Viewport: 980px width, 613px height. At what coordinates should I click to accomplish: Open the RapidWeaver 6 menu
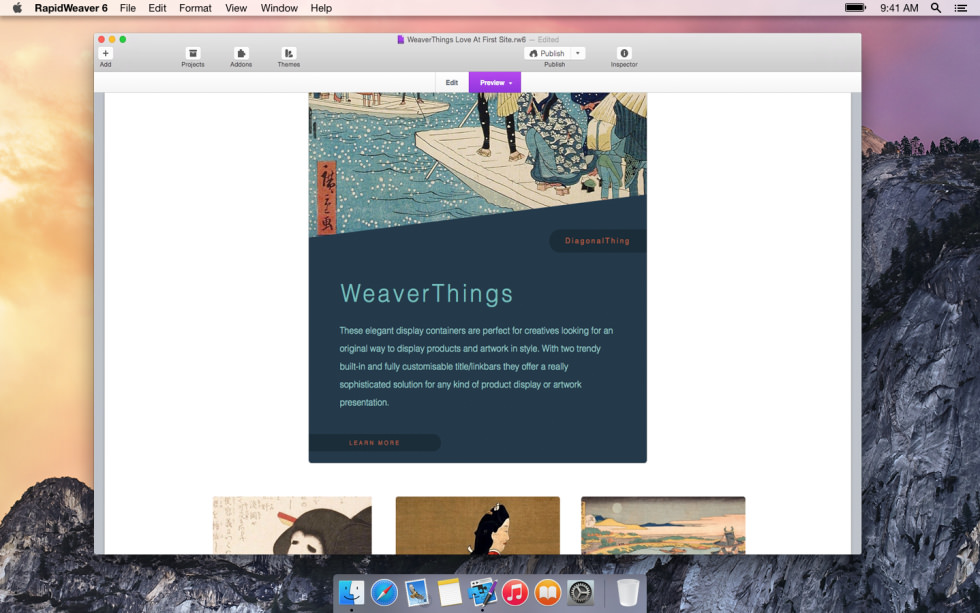(x=71, y=8)
